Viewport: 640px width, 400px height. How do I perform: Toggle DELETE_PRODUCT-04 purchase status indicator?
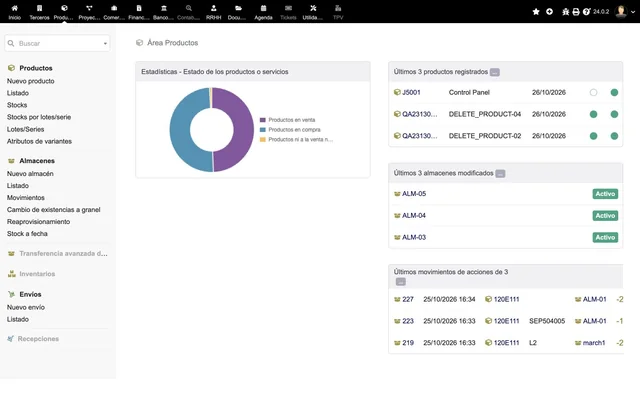(x=614, y=114)
